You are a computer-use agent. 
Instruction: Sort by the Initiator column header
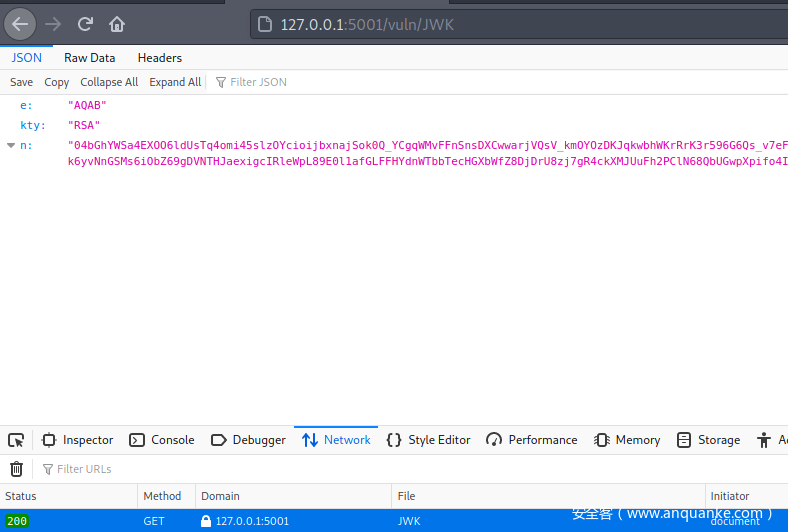click(x=747, y=496)
